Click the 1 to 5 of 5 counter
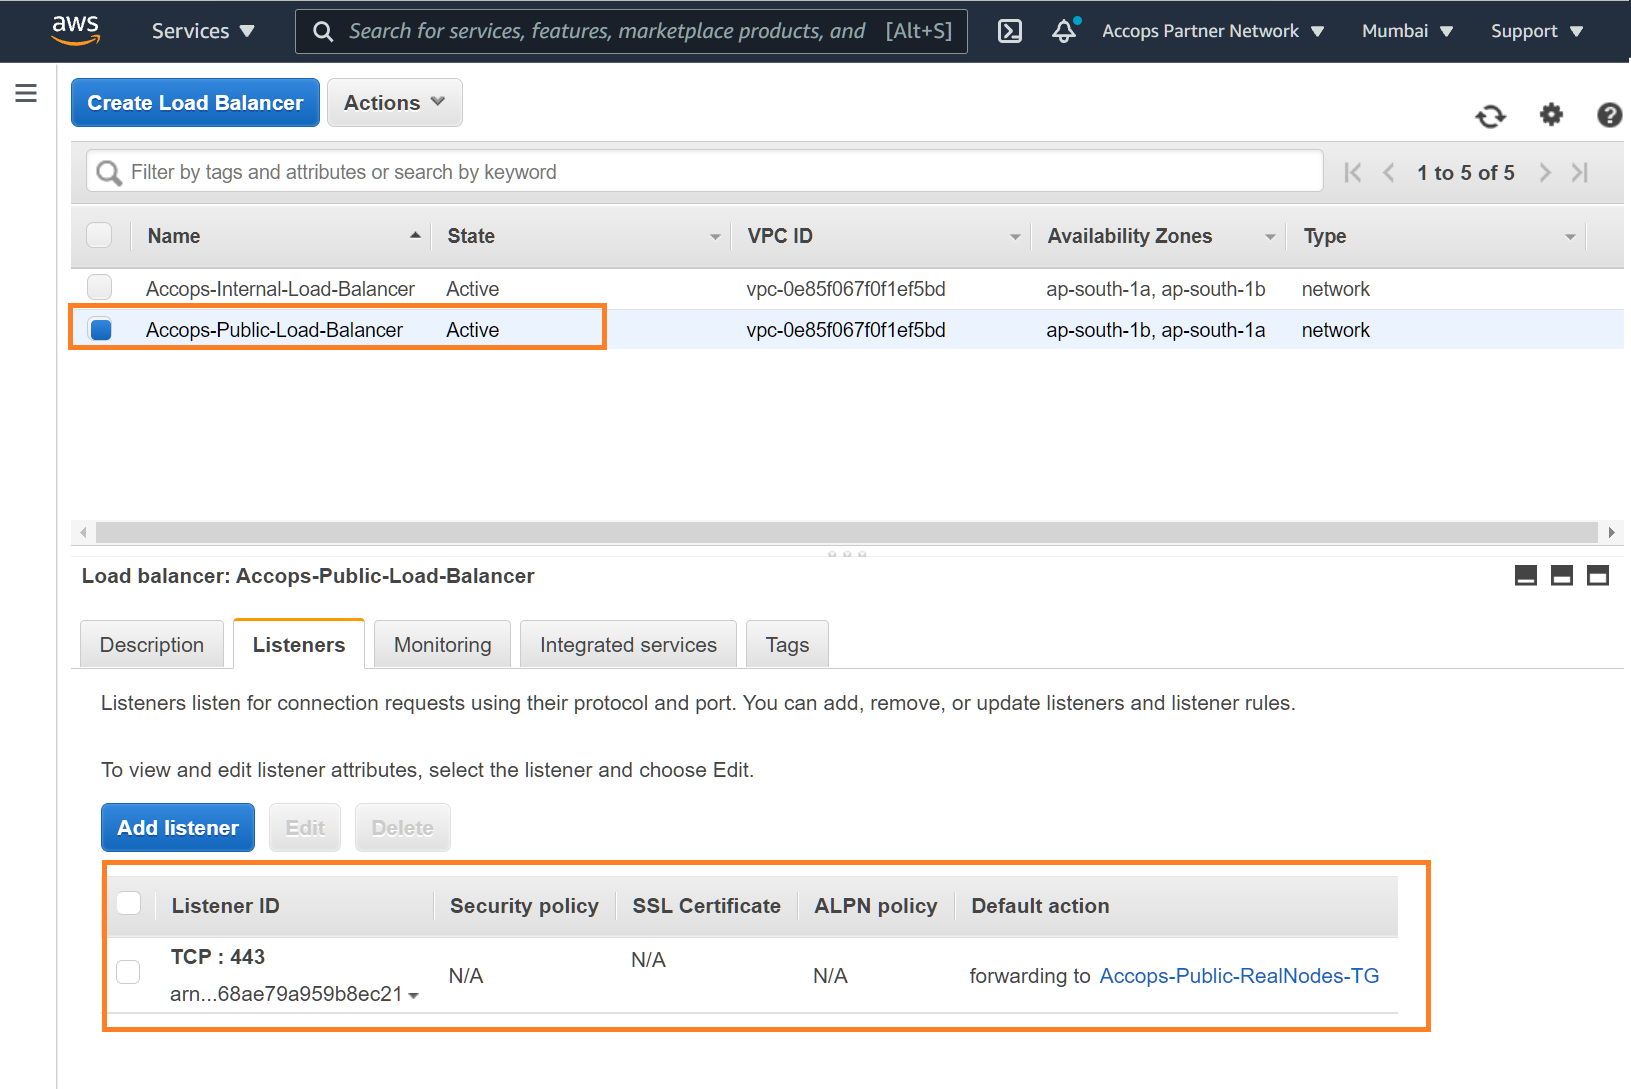Viewport: 1631px width, 1089px height. [x=1466, y=173]
